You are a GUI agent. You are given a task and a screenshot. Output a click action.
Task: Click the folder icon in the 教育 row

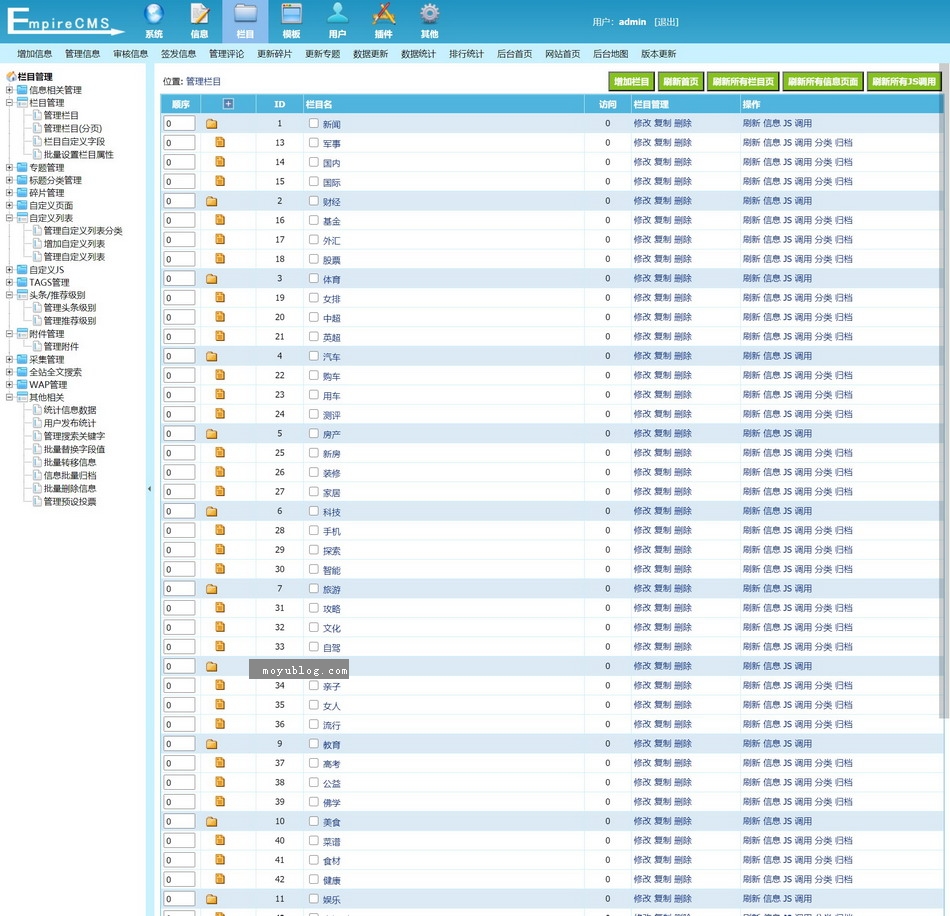(211, 744)
